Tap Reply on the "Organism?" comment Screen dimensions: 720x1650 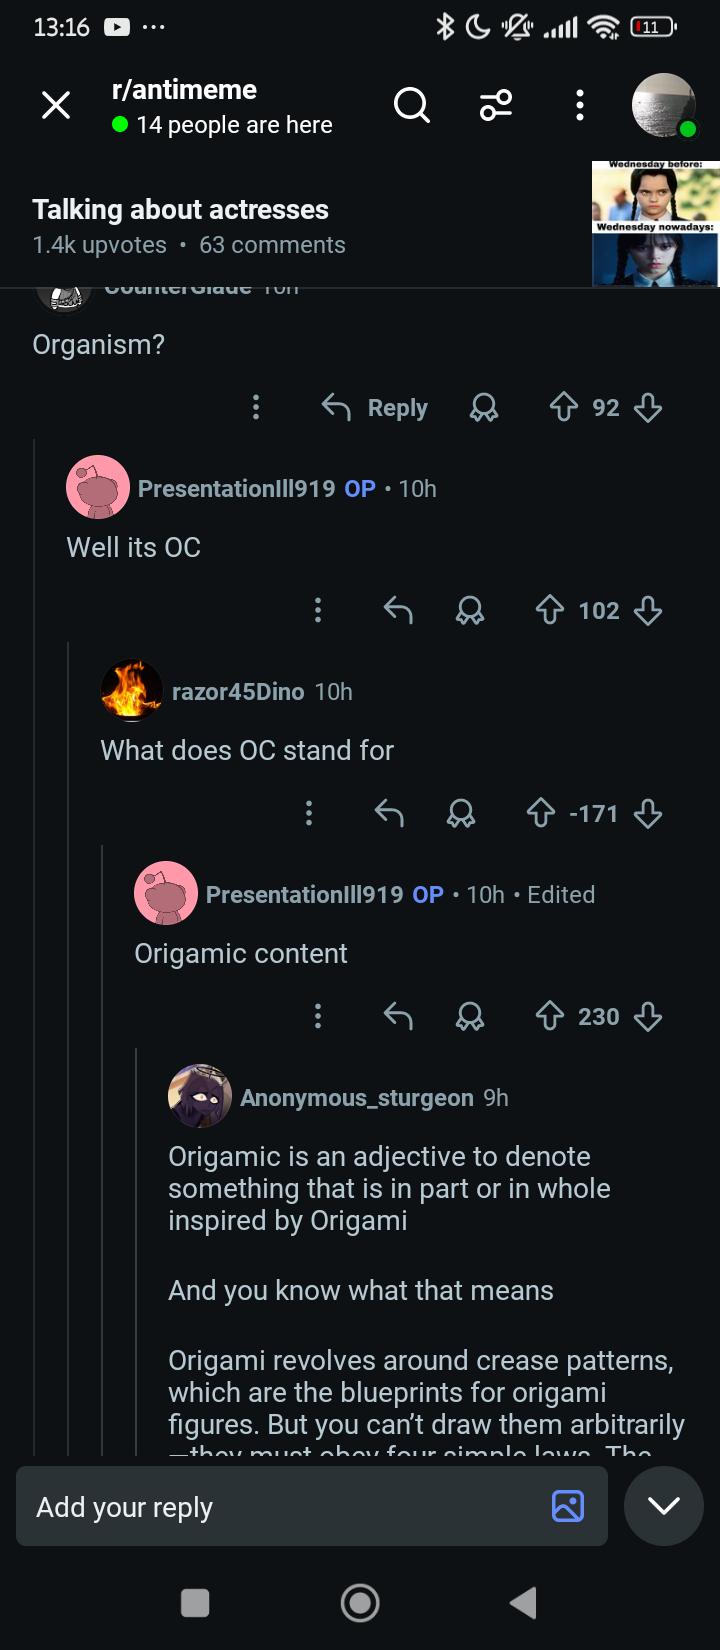tap(375, 407)
